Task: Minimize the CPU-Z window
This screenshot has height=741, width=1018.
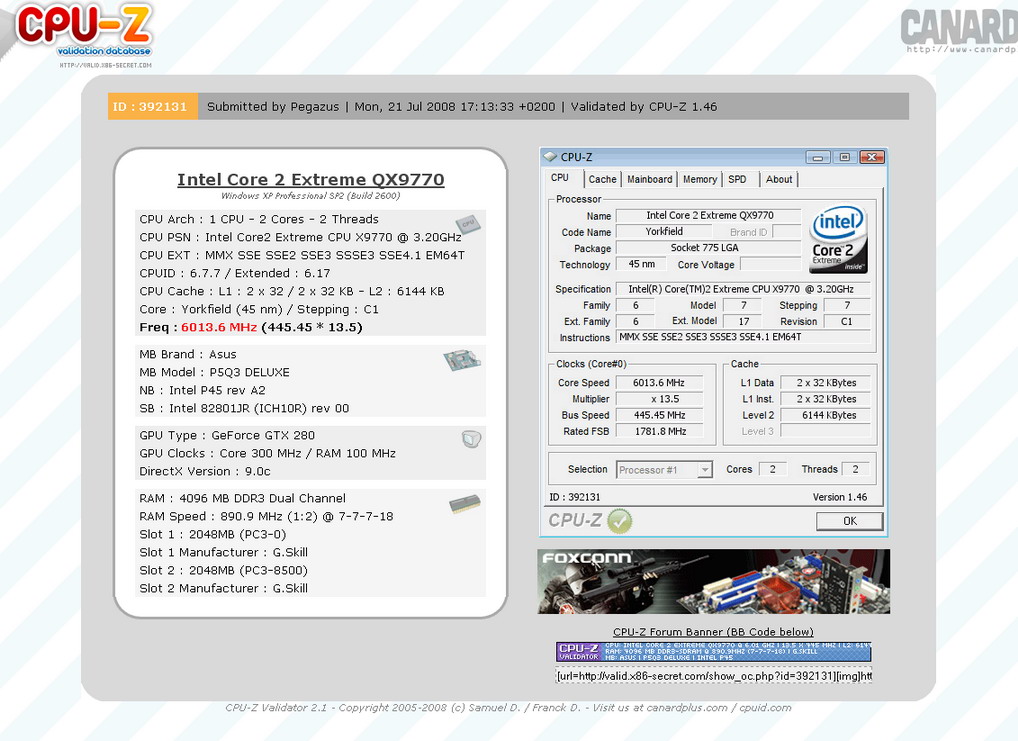Action: tap(817, 157)
